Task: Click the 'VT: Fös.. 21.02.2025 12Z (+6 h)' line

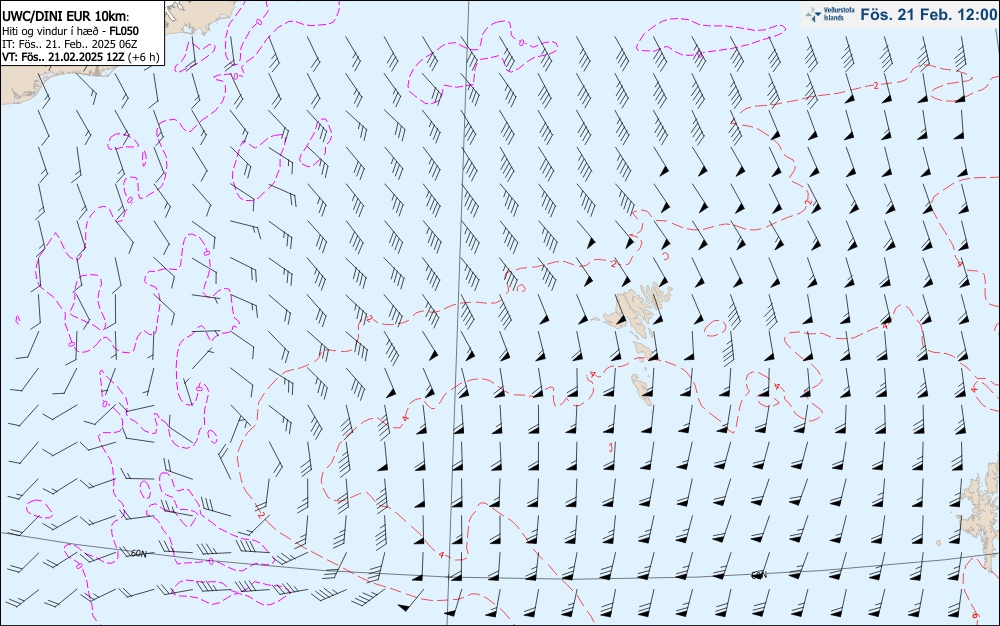Action: [80, 57]
